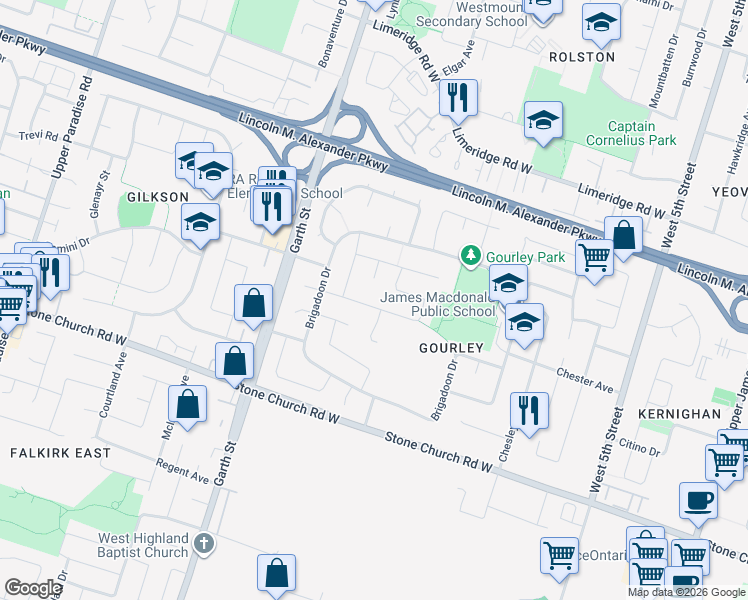Open the Google logo link
The image size is (748, 600).
coord(33,588)
